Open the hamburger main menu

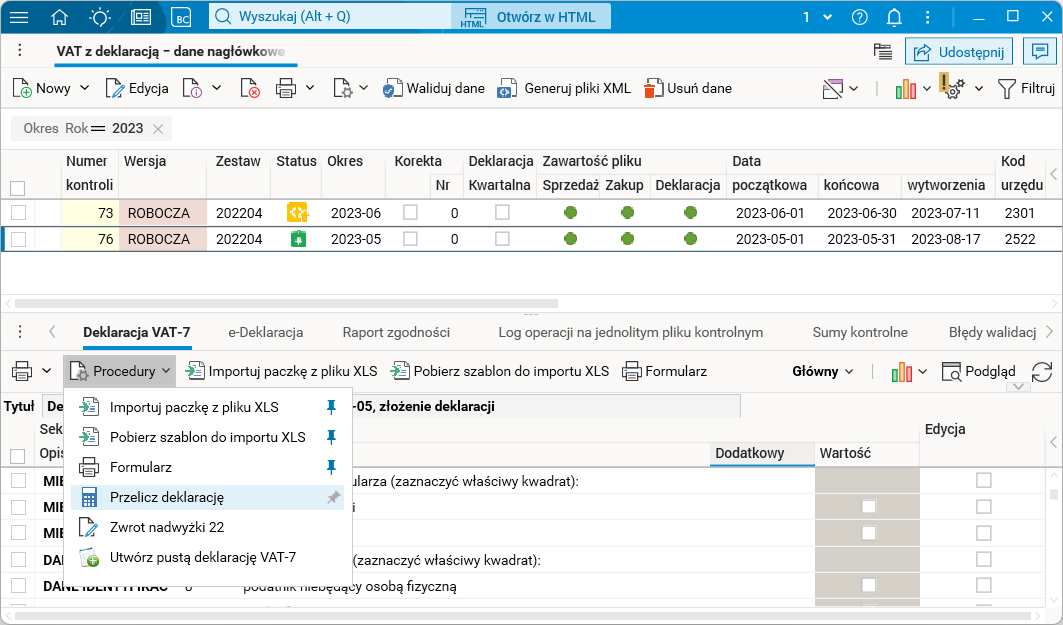(19, 17)
